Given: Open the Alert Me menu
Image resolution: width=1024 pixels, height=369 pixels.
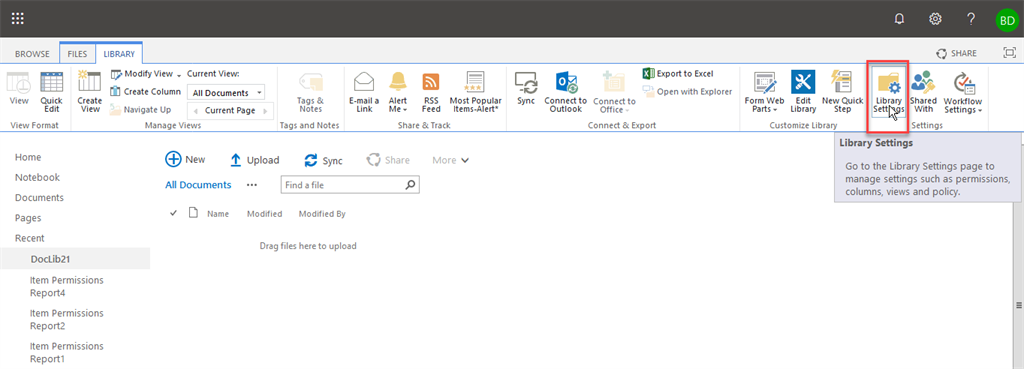Looking at the screenshot, I should coord(398,91).
